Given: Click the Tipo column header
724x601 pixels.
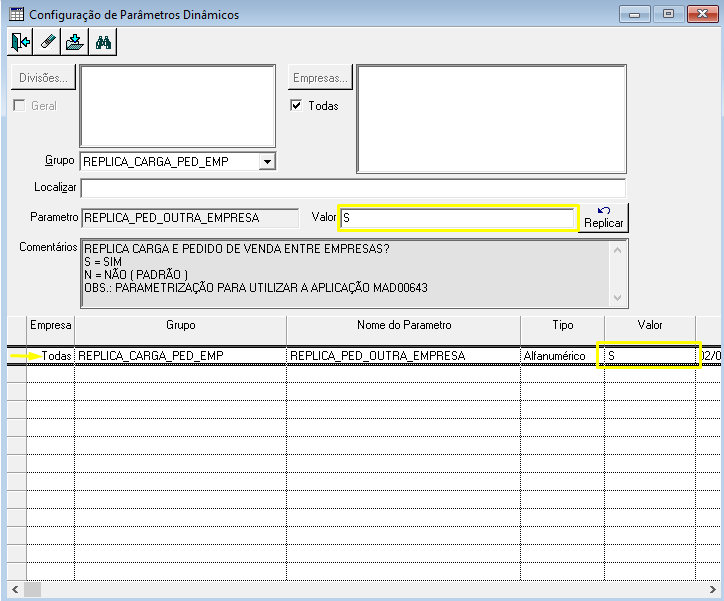Looking at the screenshot, I should [x=562, y=325].
